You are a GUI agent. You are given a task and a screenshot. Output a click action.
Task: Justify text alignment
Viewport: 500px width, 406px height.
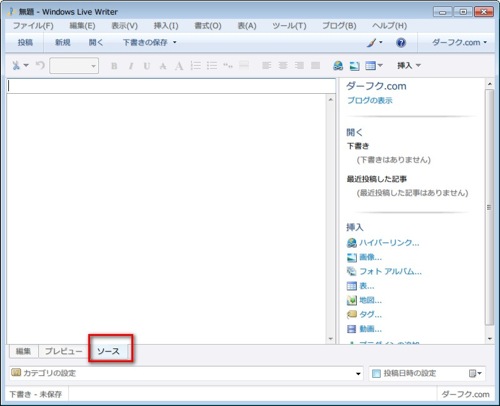(315, 65)
